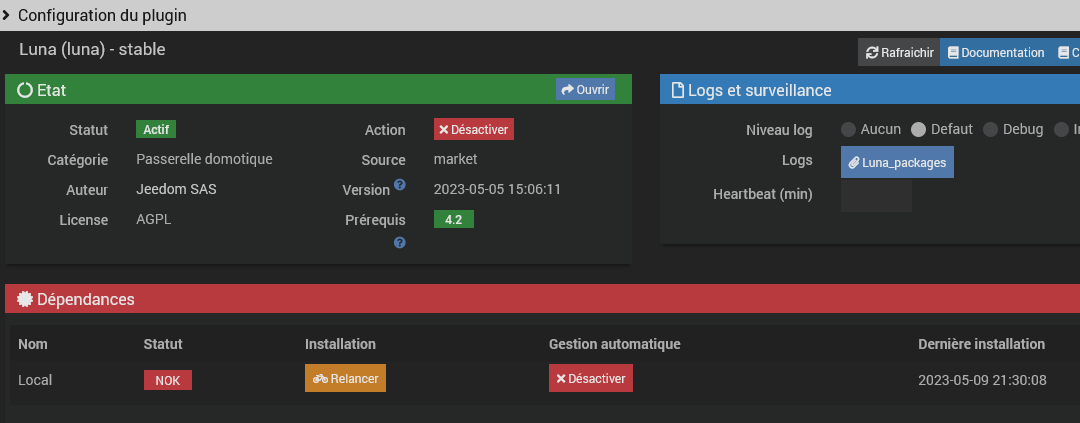The width and height of the screenshot is (1080, 423).
Task: Click the version date 2023-05-05 15:06:11
Action: [x=497, y=189]
